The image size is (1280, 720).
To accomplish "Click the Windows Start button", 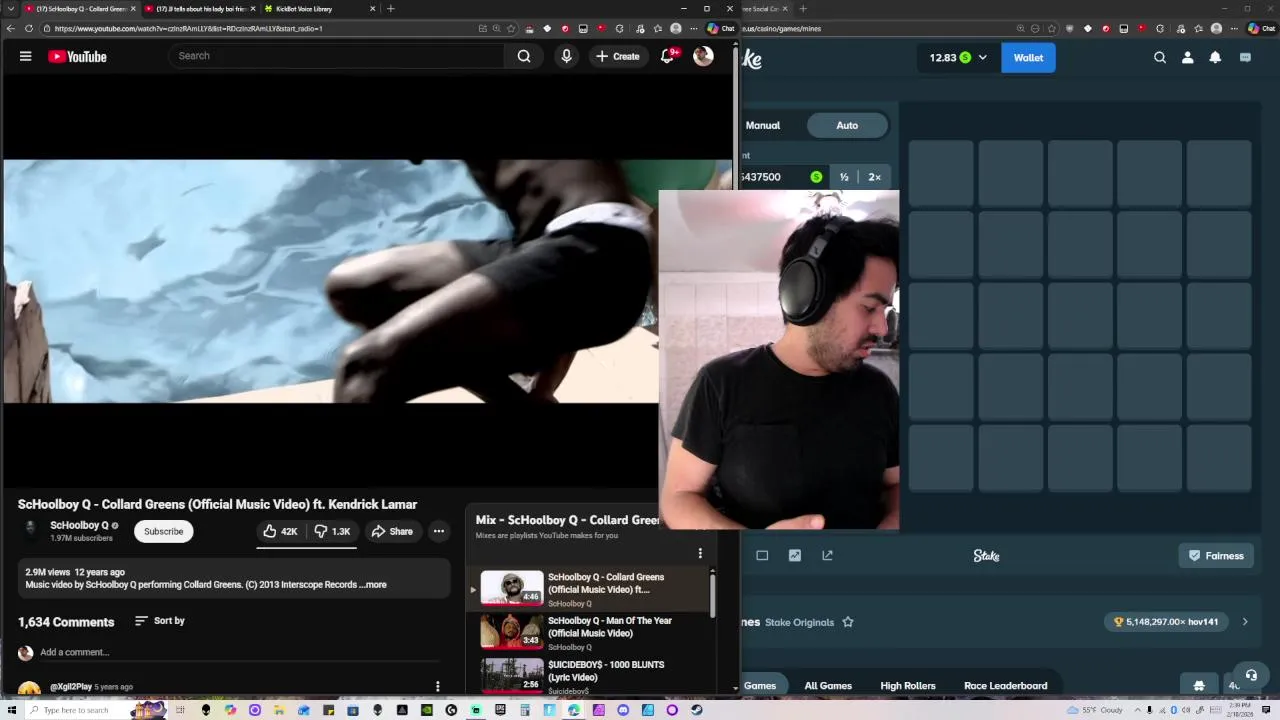I will coord(11,710).
